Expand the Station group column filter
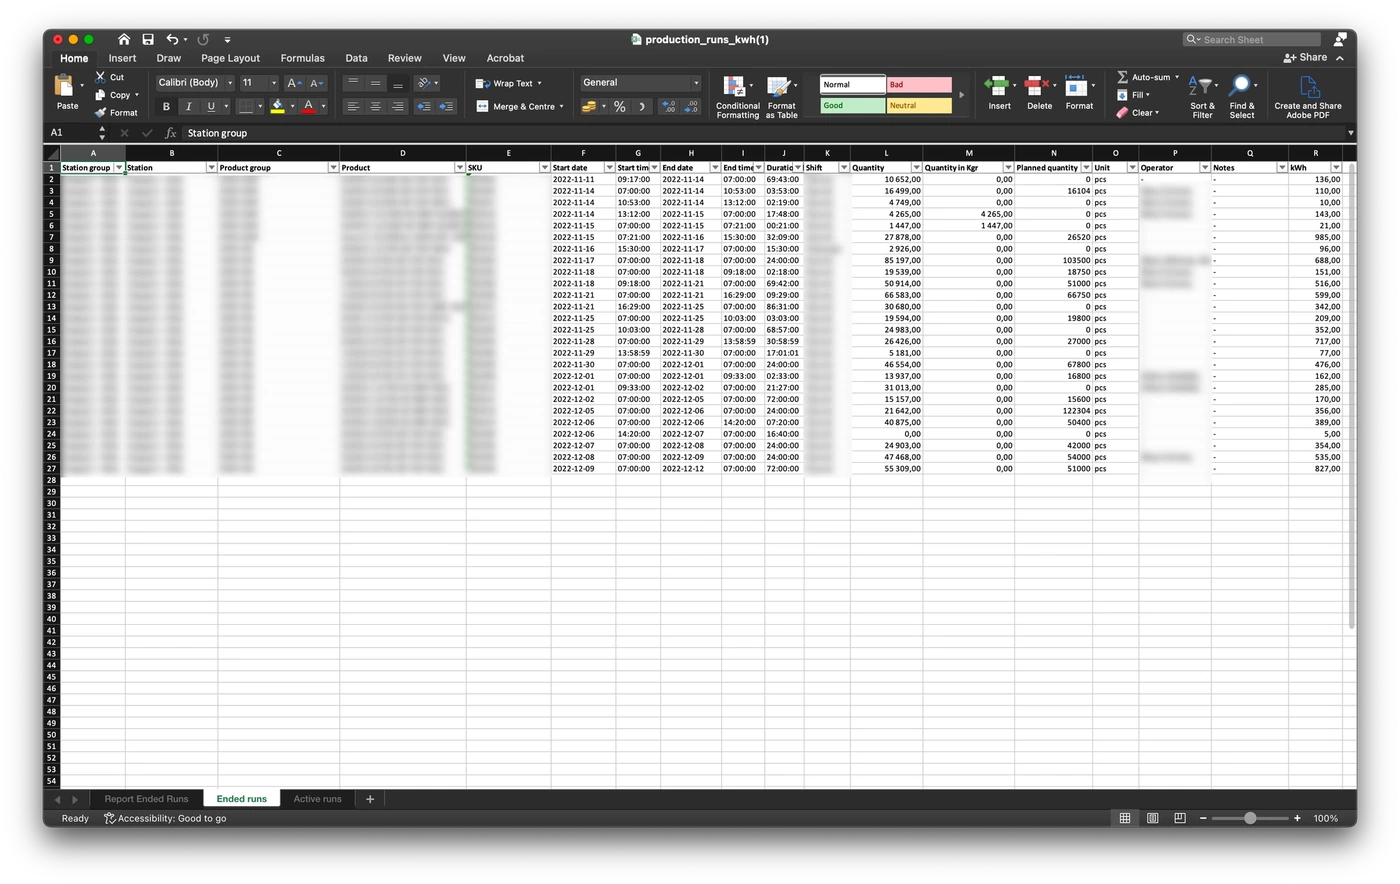This screenshot has width=1400, height=884. coord(119,168)
